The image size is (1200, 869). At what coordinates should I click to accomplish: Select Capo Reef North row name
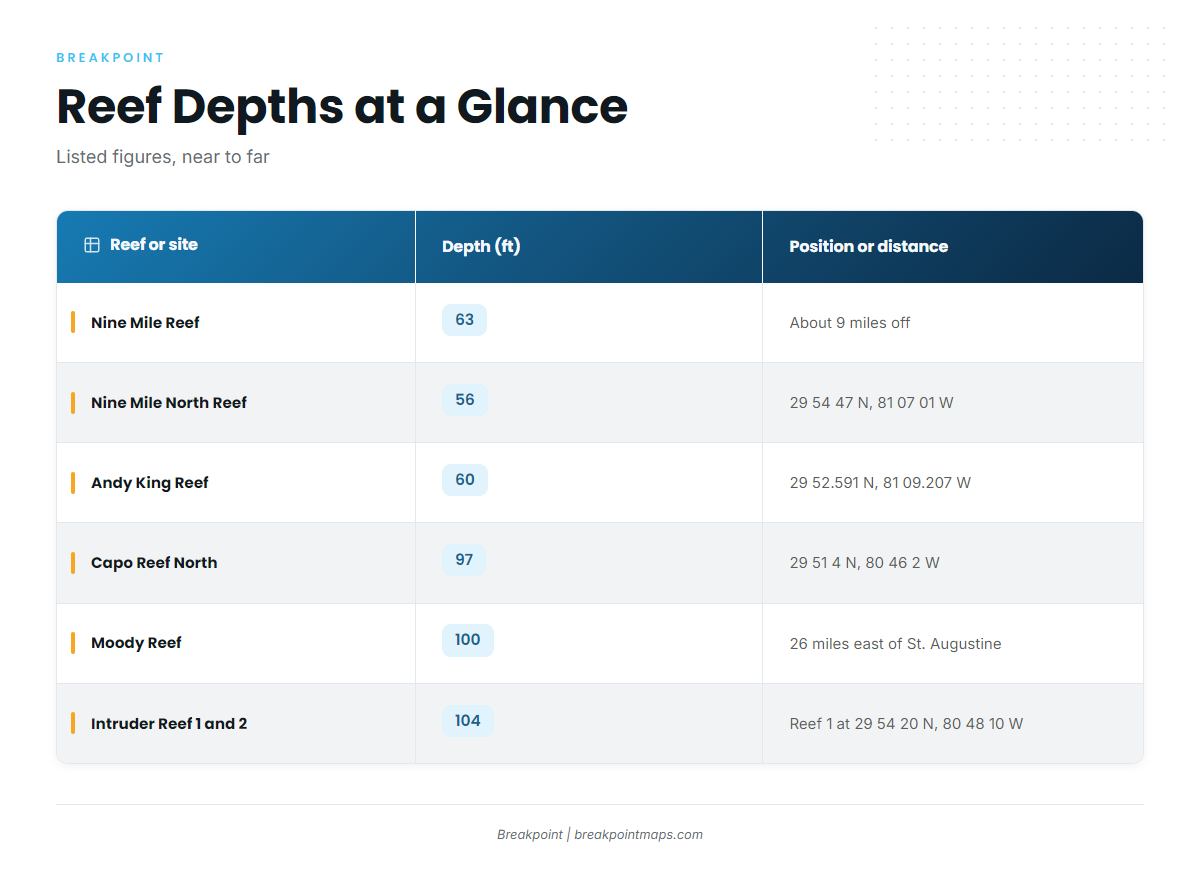pos(154,563)
